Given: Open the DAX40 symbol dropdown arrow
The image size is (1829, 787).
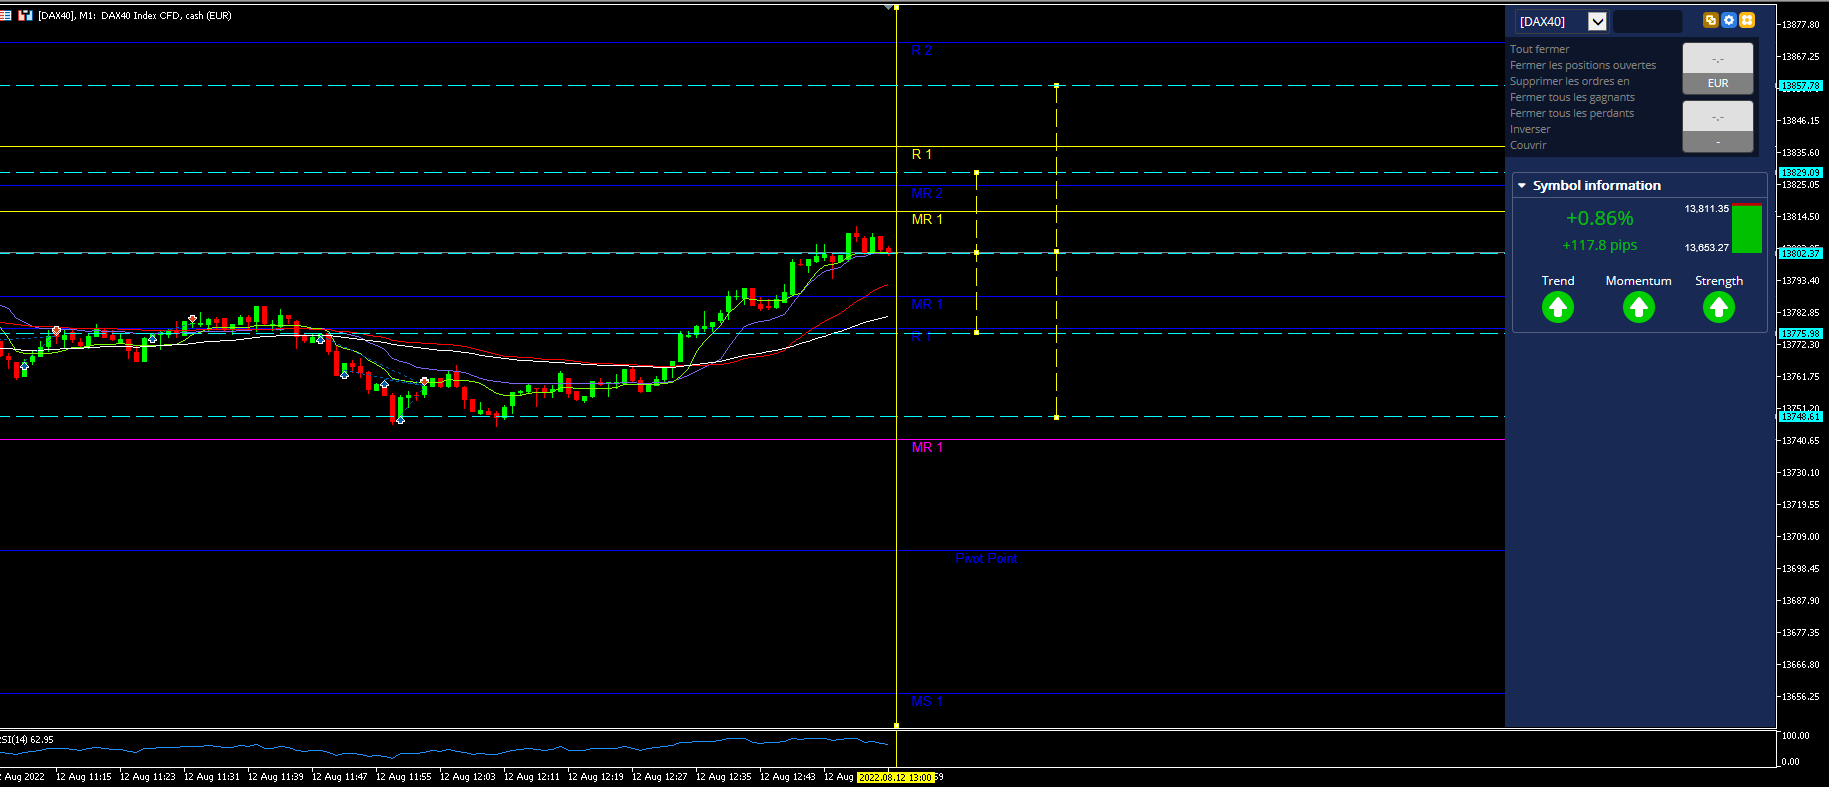Looking at the screenshot, I should (x=1597, y=21).
